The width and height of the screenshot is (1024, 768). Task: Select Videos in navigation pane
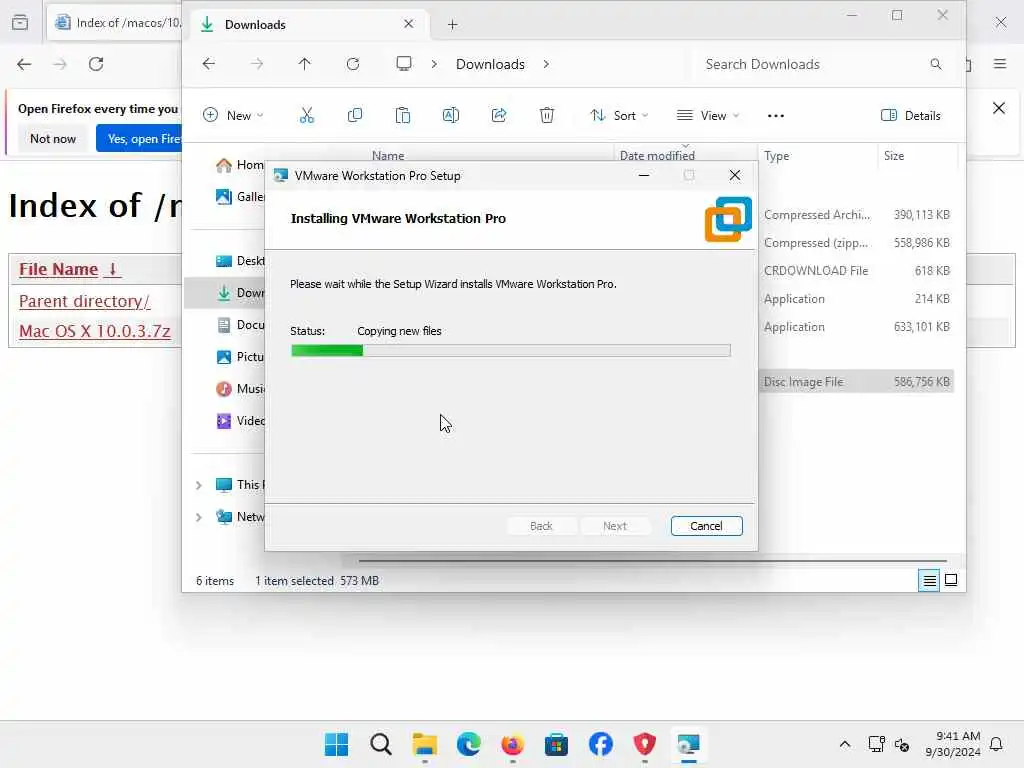tap(240, 421)
